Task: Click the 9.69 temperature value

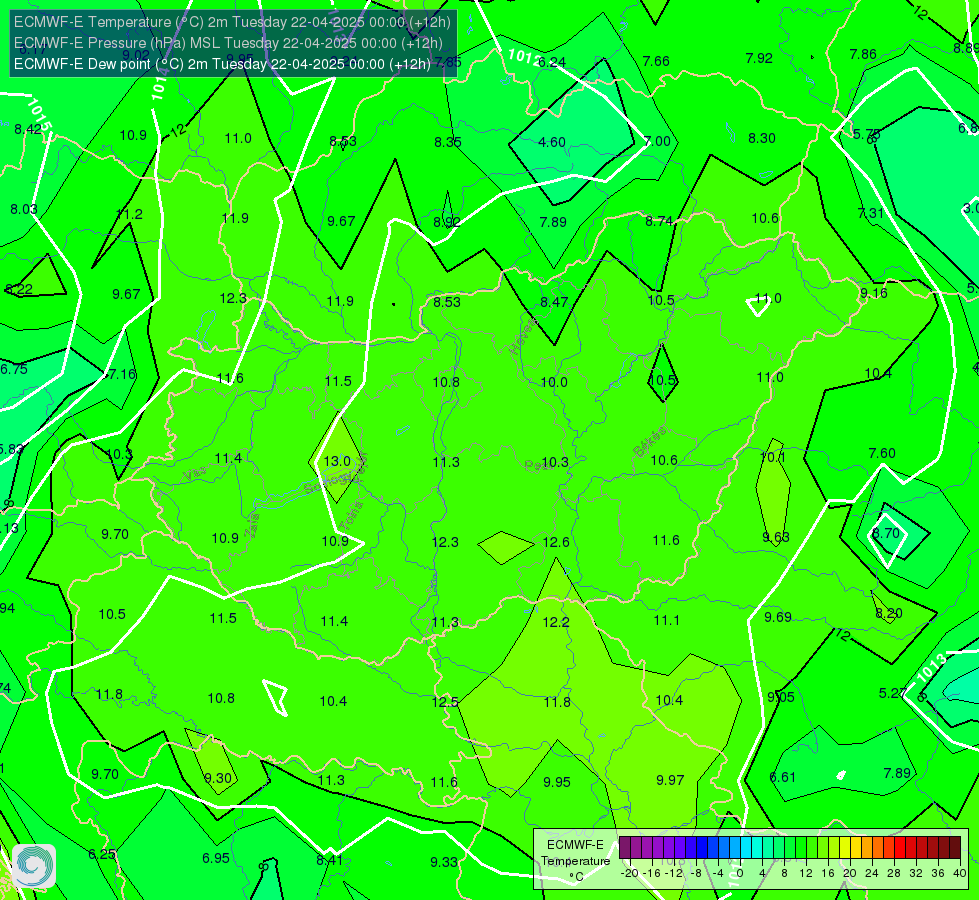Action: 778,617
